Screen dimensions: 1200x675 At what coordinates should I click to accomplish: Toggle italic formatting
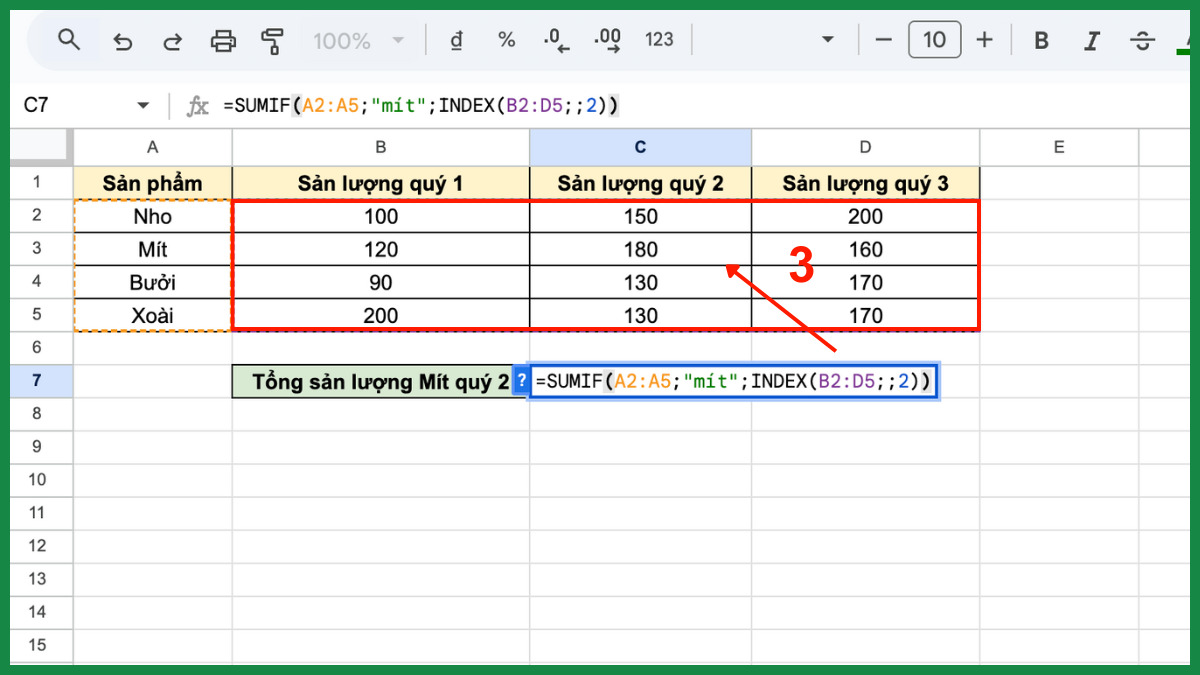click(1091, 40)
